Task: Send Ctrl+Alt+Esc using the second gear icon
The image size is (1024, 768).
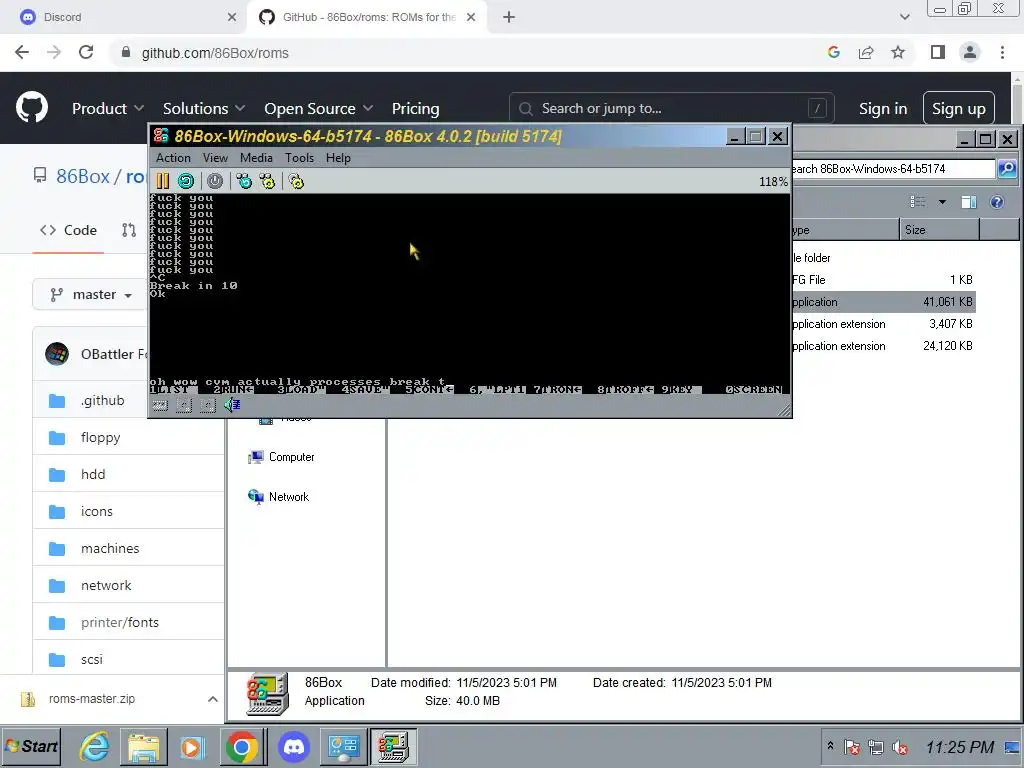Action: [x=267, y=181]
